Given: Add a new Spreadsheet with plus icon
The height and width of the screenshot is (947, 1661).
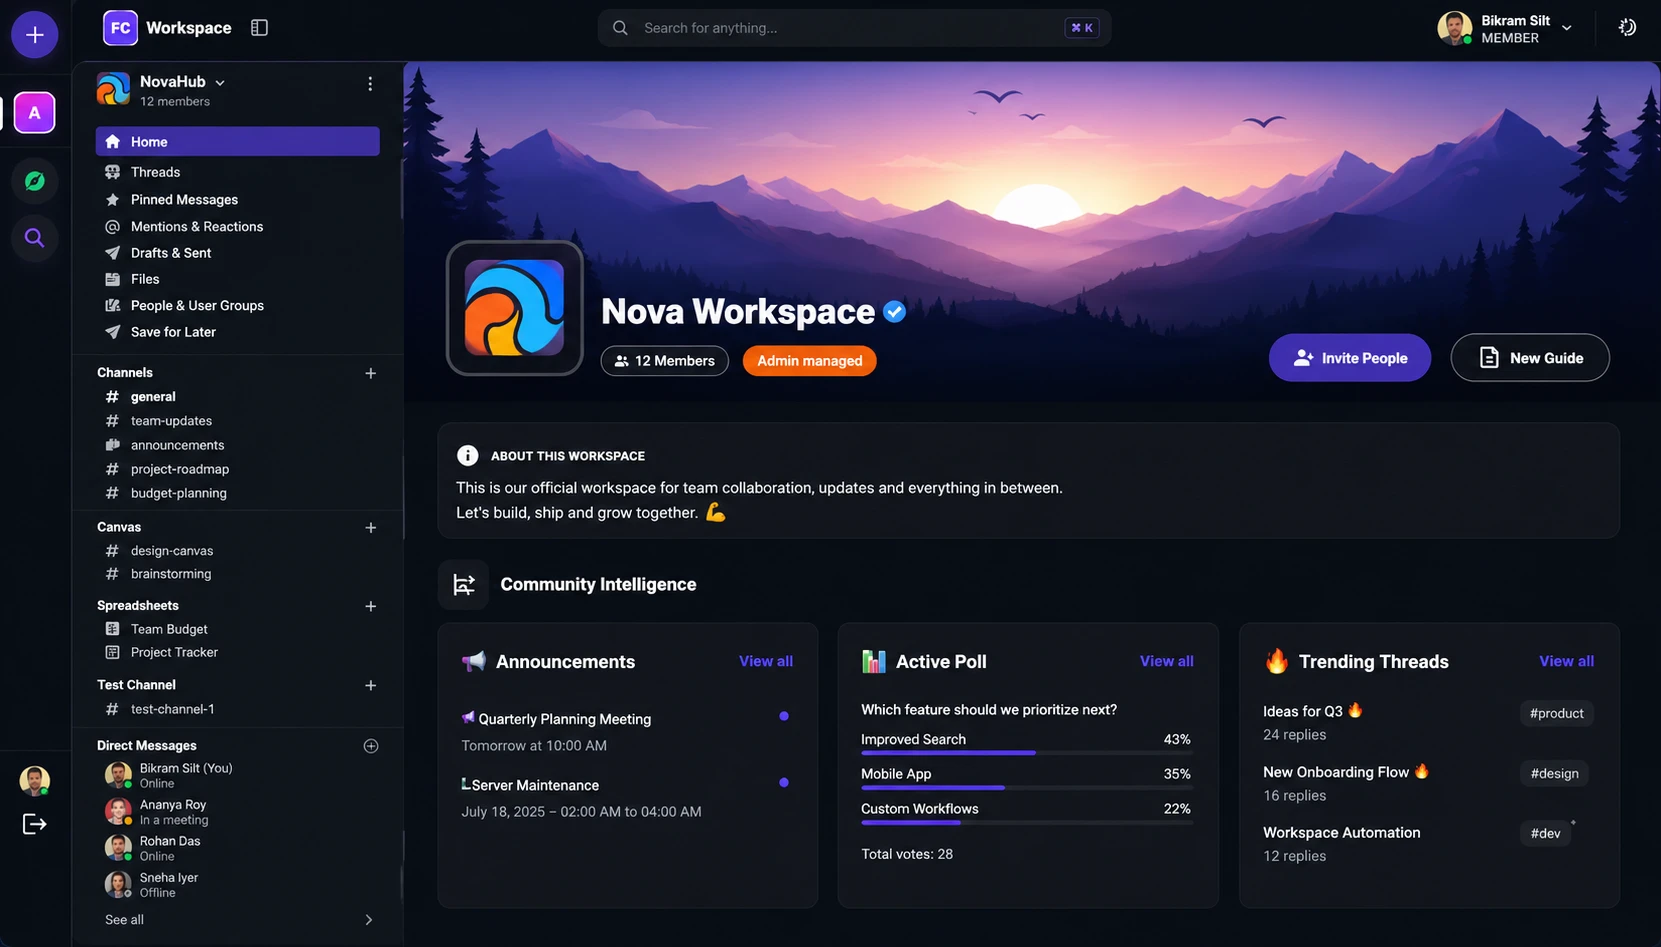Looking at the screenshot, I should click(x=371, y=606).
